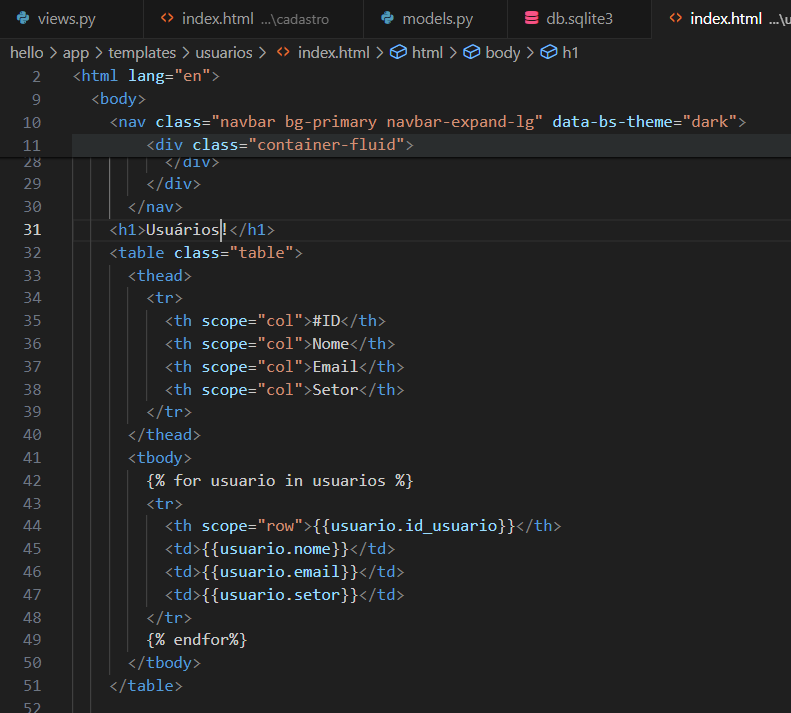This screenshot has width=791, height=713.
Task: Click the database icon on db.sqlite3 tab
Action: [x=531, y=18]
